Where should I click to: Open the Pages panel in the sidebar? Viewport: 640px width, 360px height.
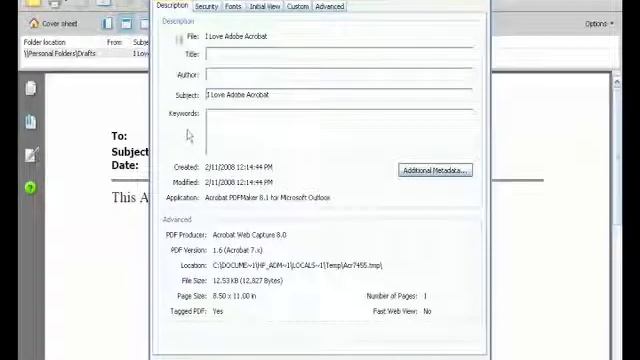pos(31,88)
